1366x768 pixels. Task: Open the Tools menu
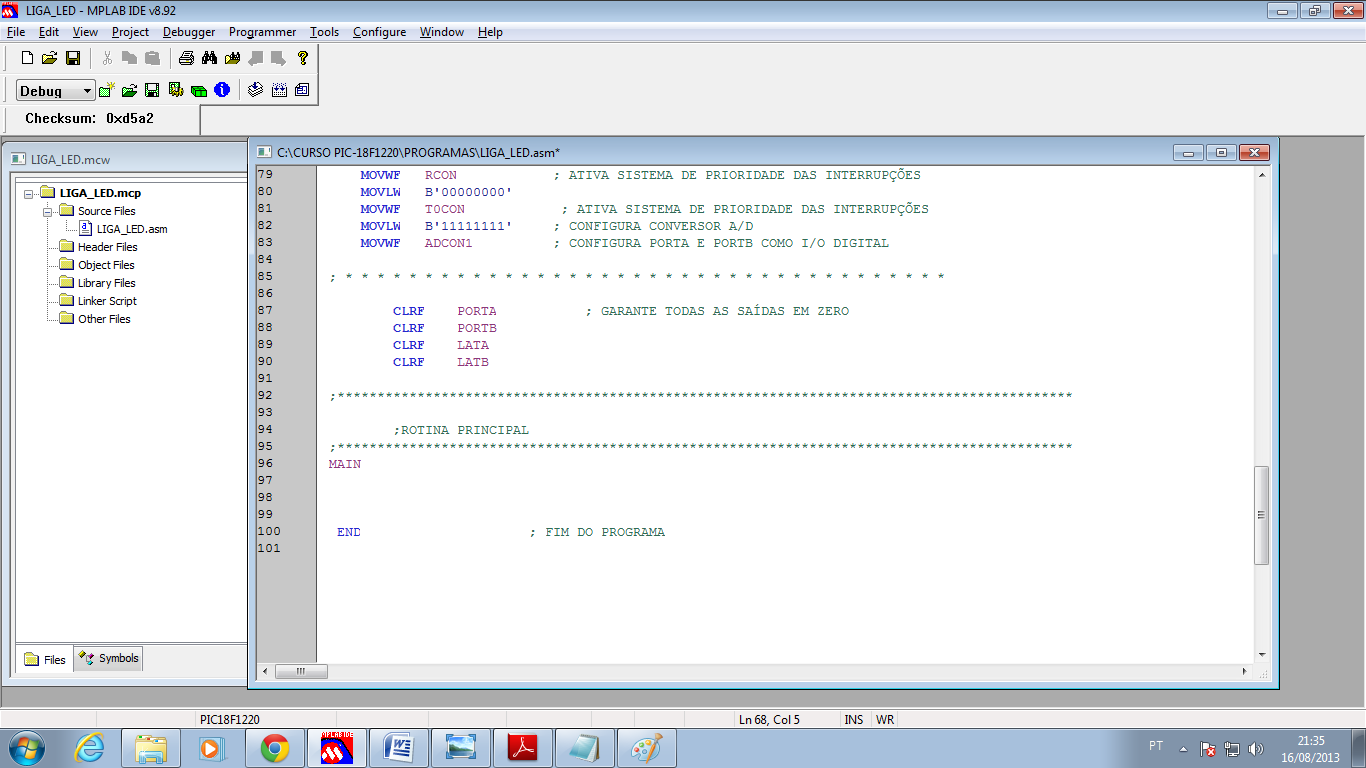[324, 32]
